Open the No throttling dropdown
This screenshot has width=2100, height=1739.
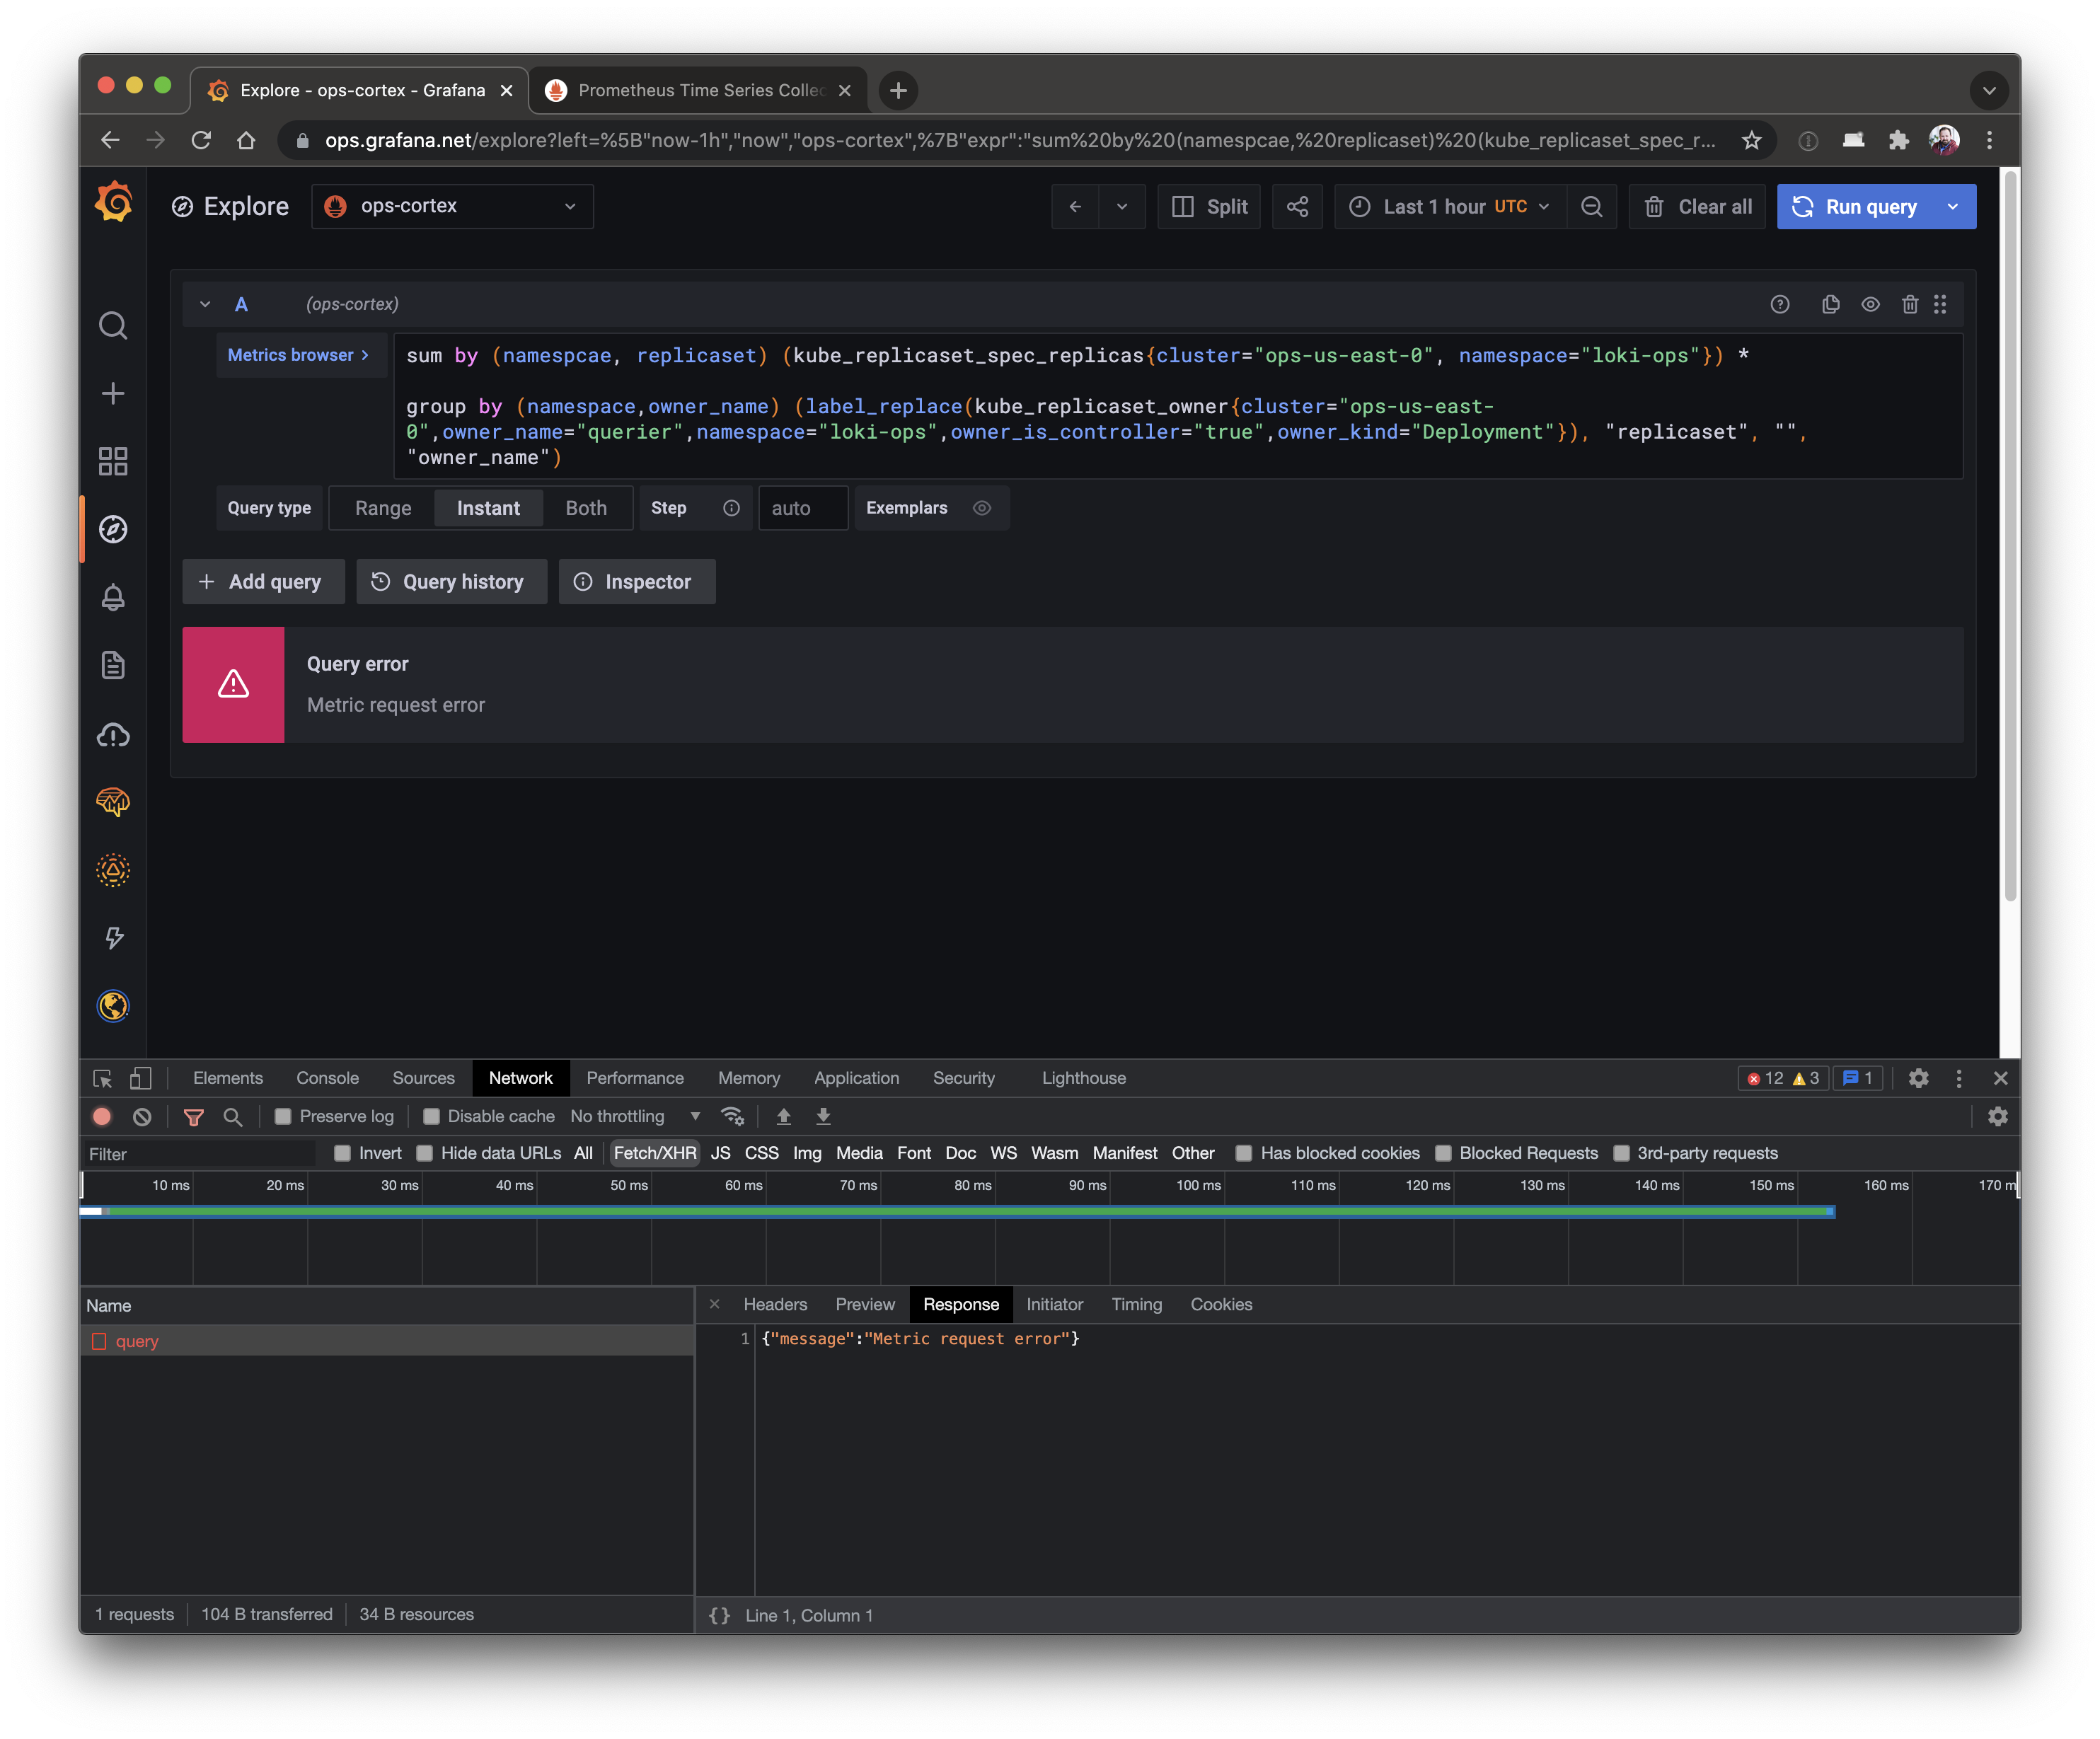tap(635, 1116)
